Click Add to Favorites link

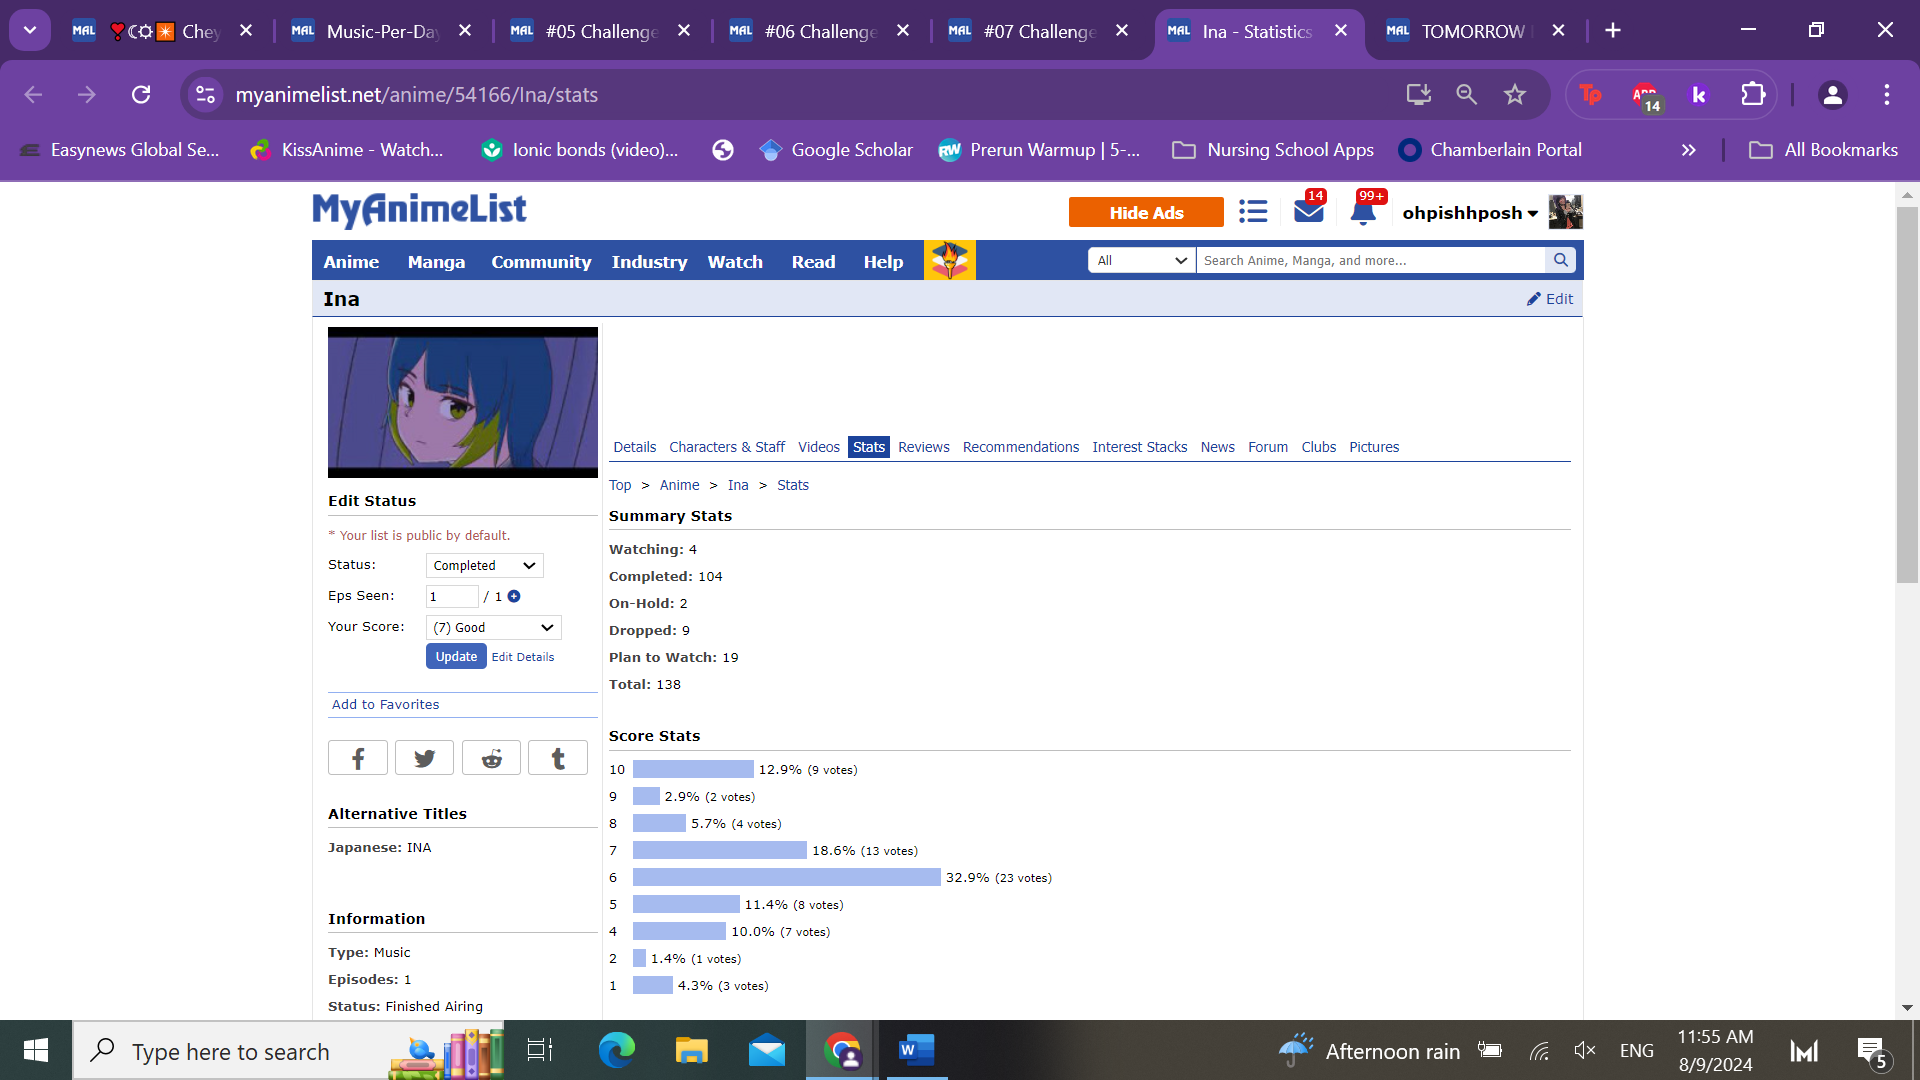385,704
